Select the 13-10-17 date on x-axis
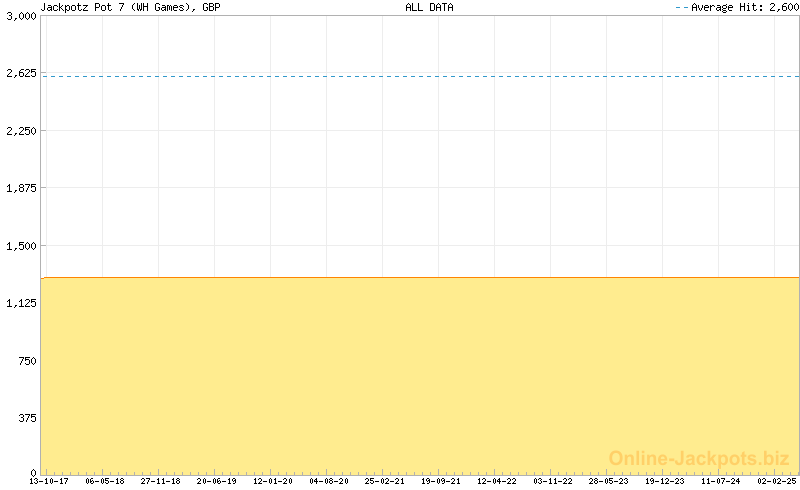This screenshot has height=490, width=800. click(48, 481)
